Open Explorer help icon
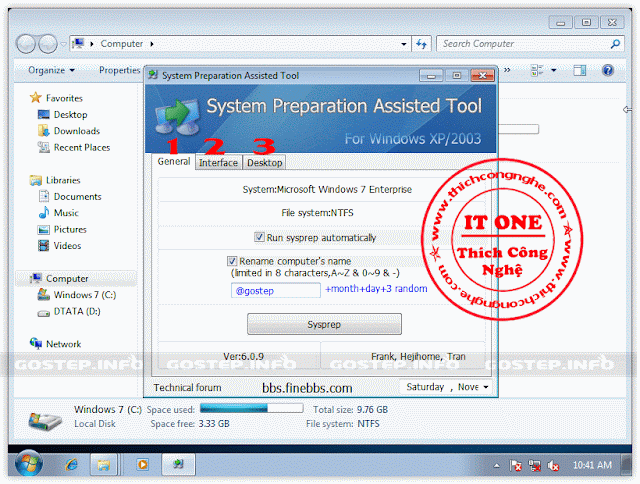This screenshot has width=640, height=484. pos(608,70)
